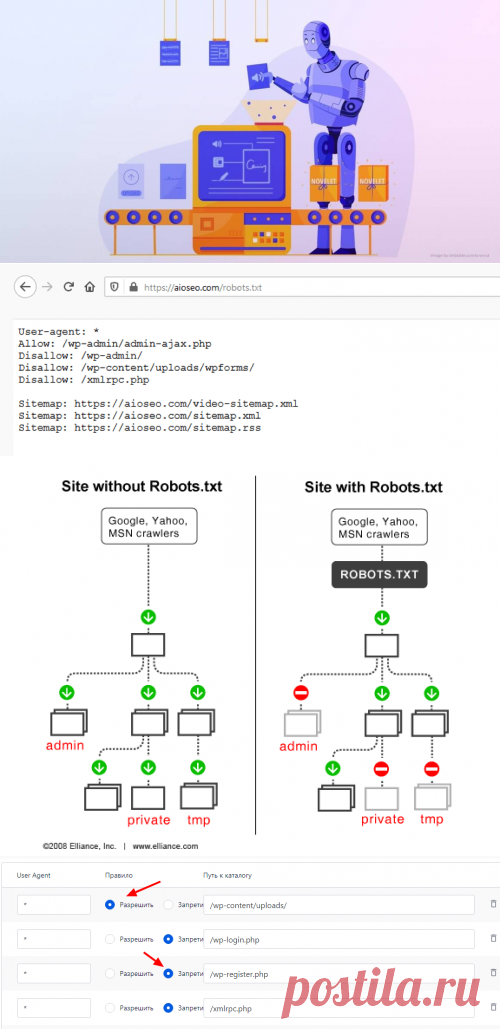The width and height of the screenshot is (500, 1029).
Task: Click the User Agent field of the /wp-register.php row
Action: 54,973
